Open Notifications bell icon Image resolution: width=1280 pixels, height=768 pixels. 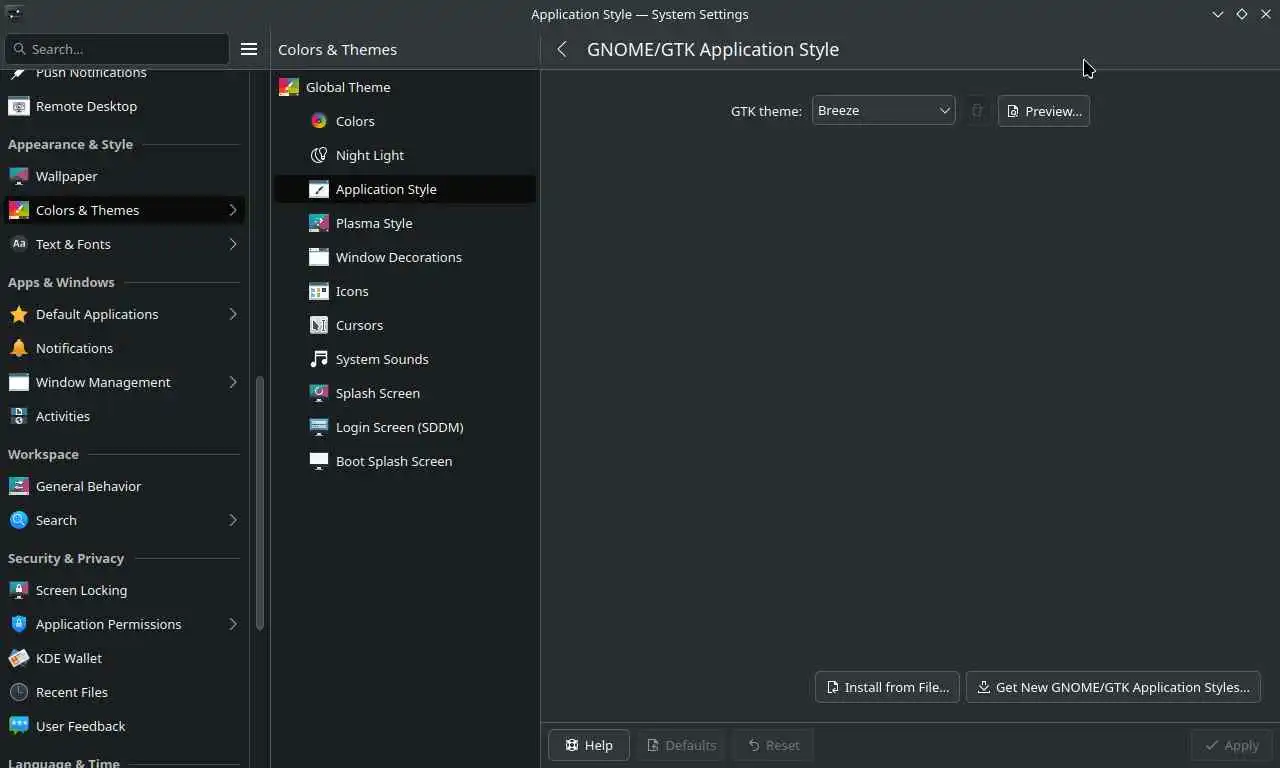point(18,348)
